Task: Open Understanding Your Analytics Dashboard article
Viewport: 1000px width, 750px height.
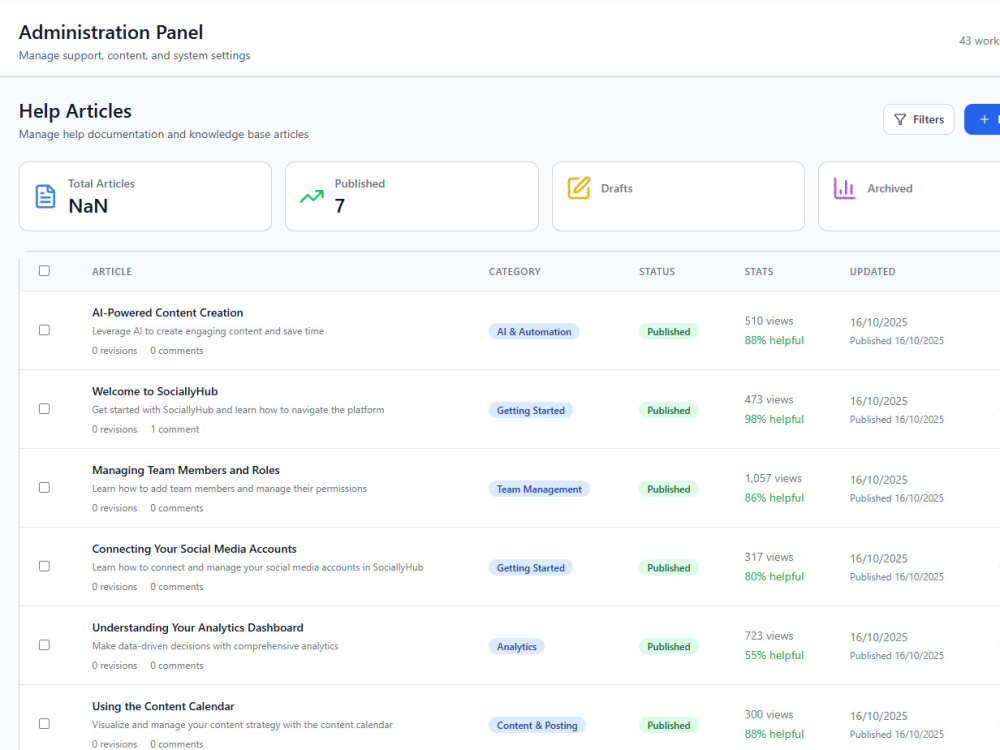Action: pyautogui.click(x=198, y=628)
